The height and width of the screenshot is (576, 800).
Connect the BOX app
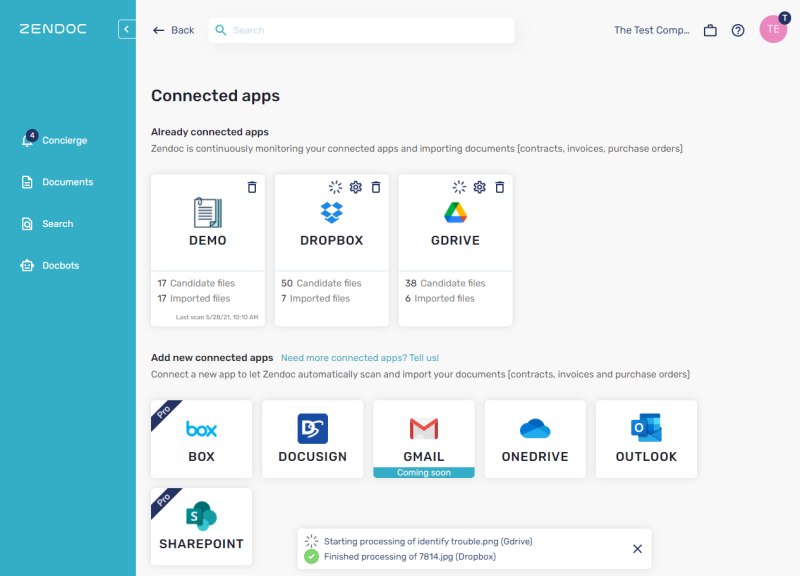(x=202, y=439)
